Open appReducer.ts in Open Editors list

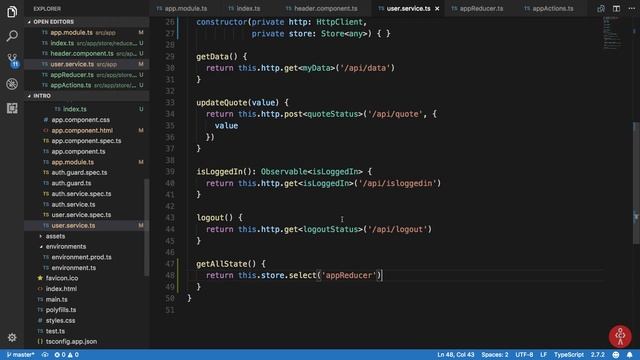point(87,75)
